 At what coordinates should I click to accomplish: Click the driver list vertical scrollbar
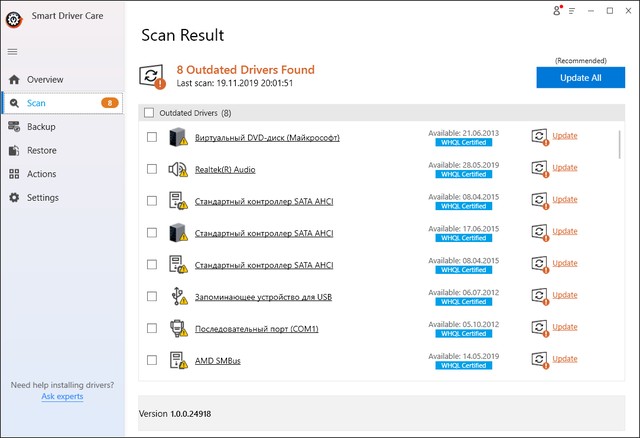pyautogui.click(x=621, y=145)
